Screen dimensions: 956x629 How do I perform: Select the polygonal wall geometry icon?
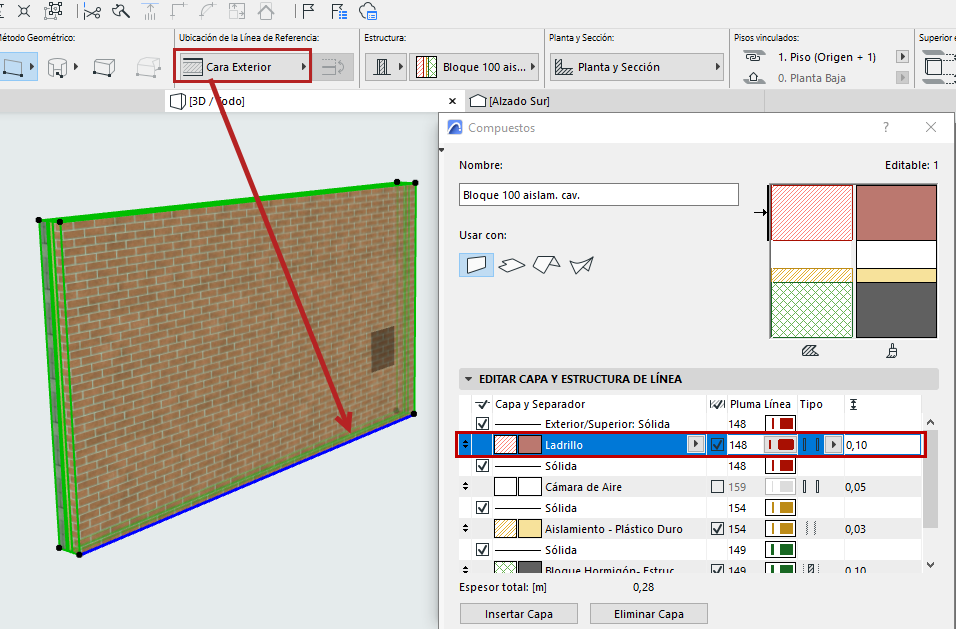(148, 66)
